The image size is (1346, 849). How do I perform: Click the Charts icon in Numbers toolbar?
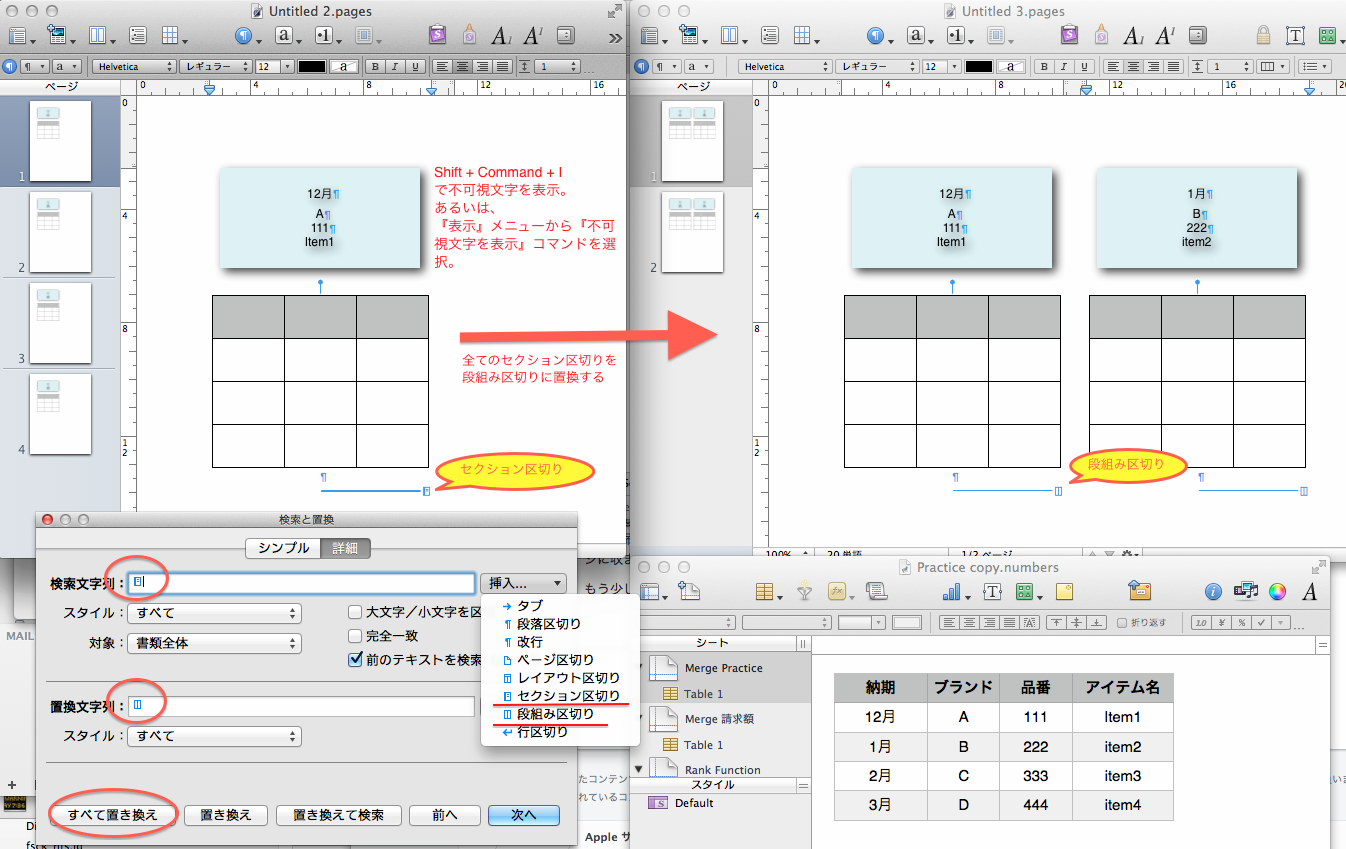951,592
